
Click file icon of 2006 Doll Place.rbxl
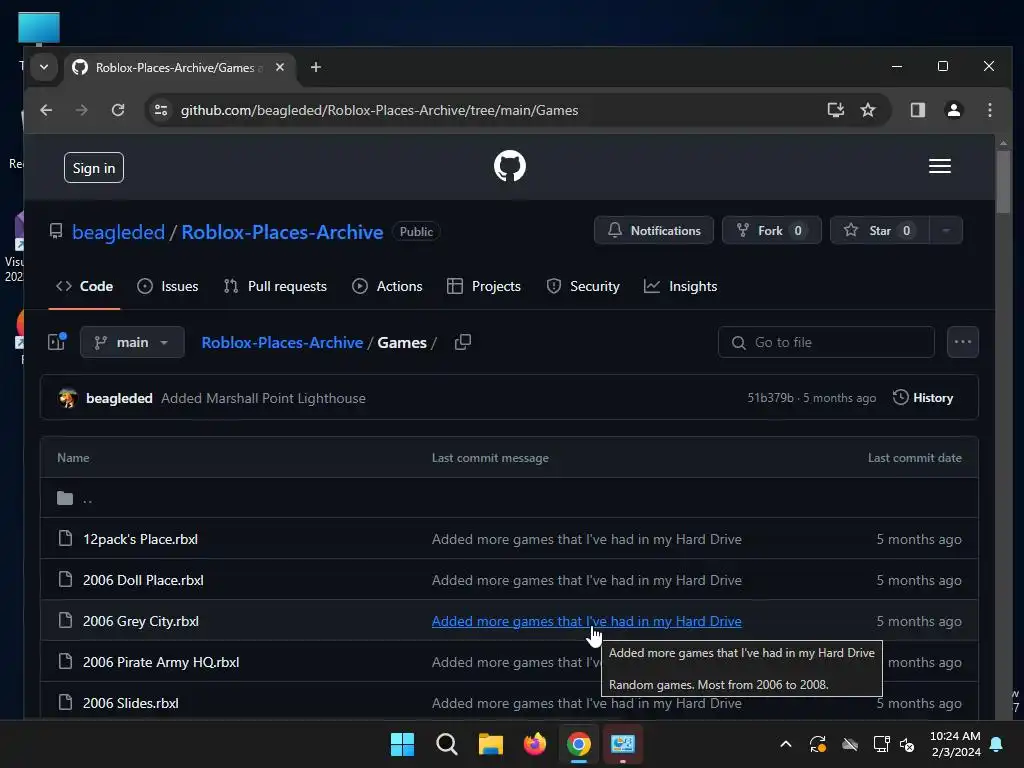[65, 579]
